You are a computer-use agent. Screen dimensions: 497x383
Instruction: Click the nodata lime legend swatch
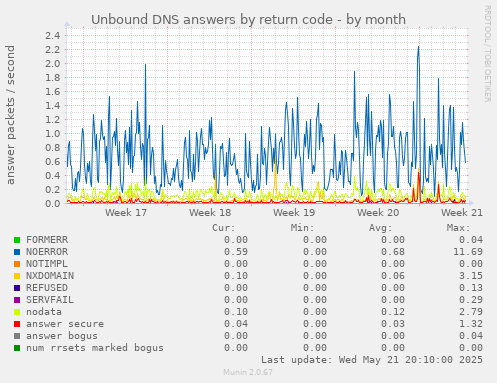click(17, 312)
